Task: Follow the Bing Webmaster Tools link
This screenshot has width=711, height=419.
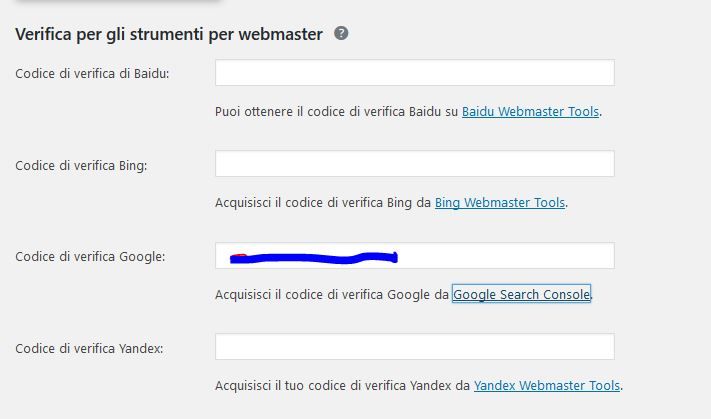Action: (x=500, y=203)
